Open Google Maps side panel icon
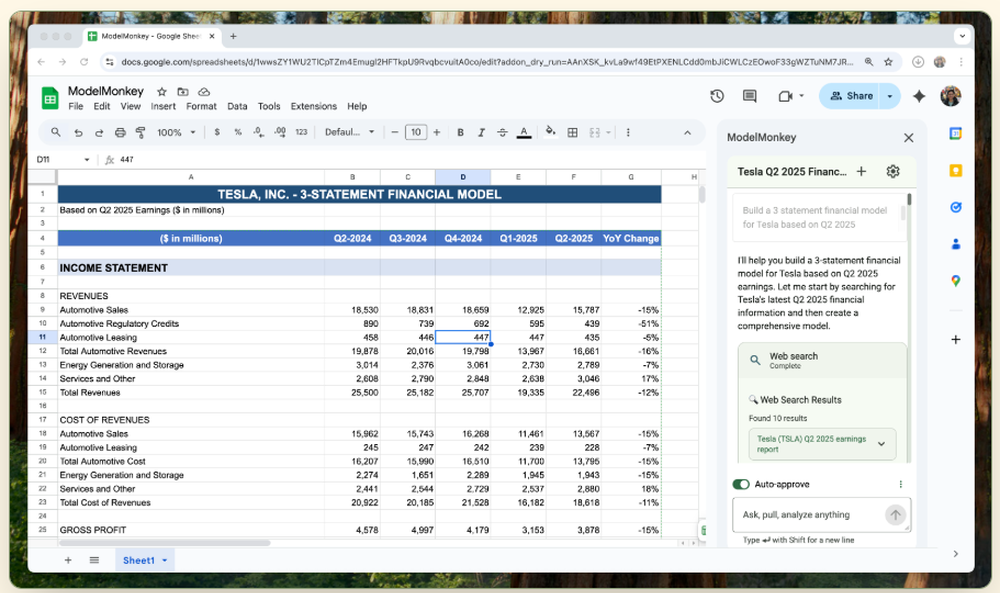The width and height of the screenshot is (1000, 593). tap(956, 281)
